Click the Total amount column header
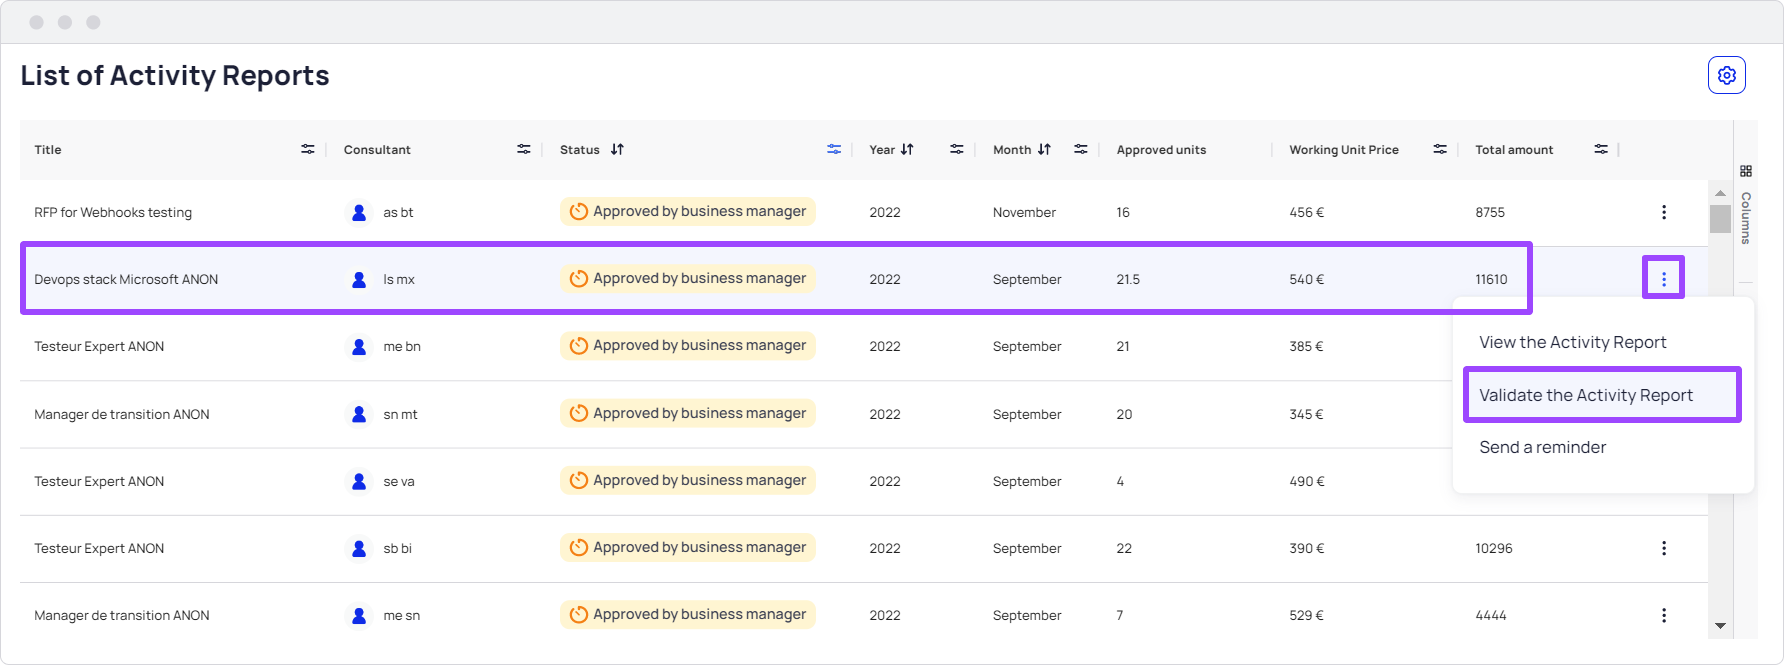The height and width of the screenshot is (665, 1784). tap(1514, 150)
